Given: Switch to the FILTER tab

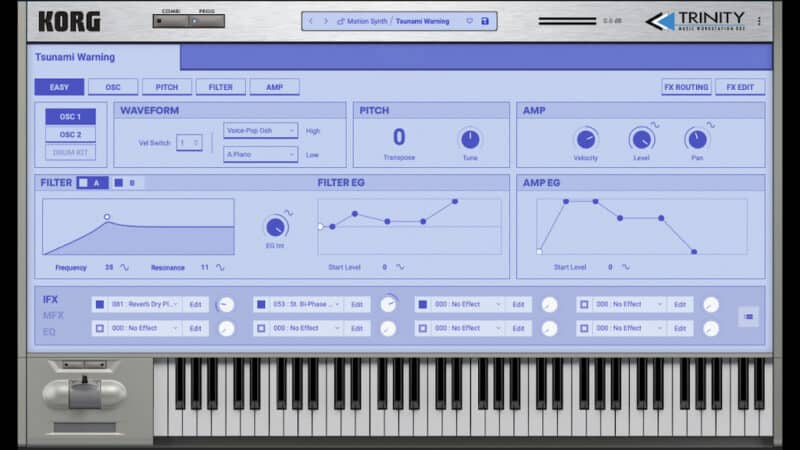Looking at the screenshot, I should [x=220, y=87].
